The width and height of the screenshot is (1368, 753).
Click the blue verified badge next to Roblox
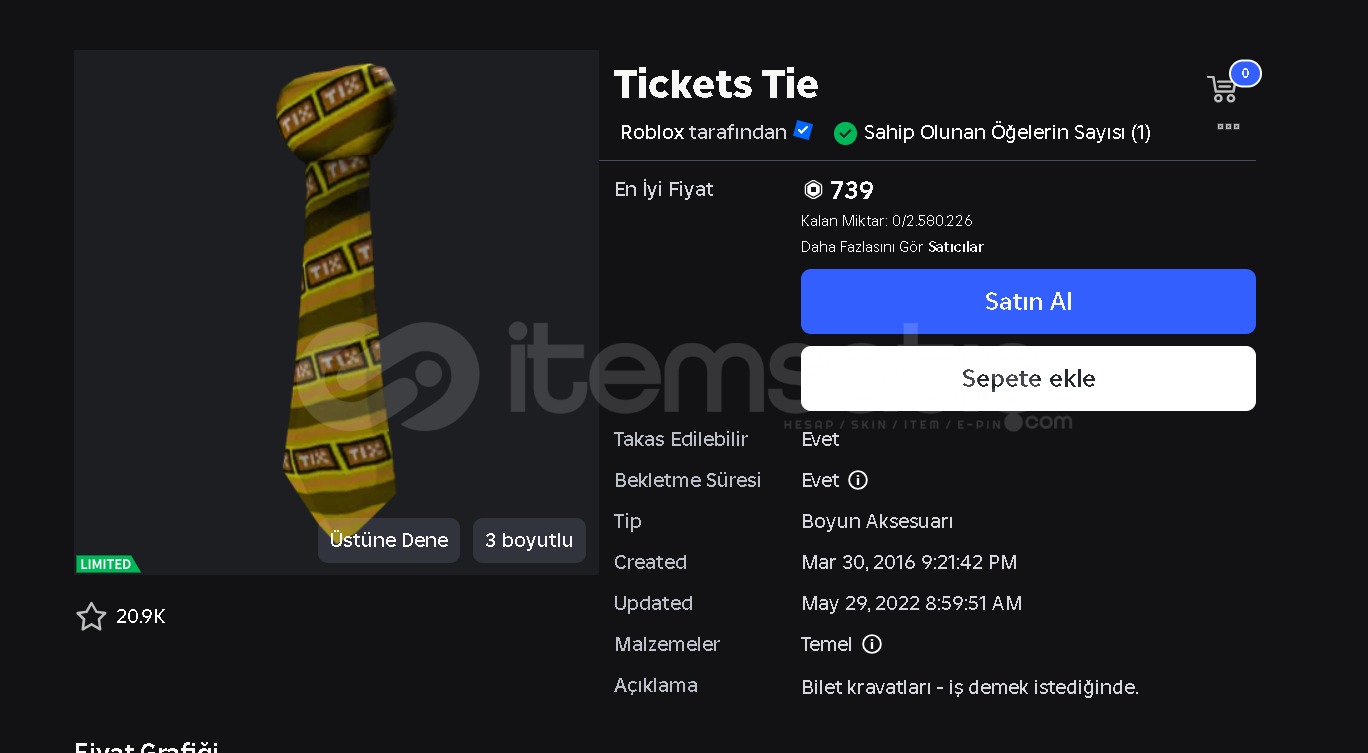tap(803, 131)
